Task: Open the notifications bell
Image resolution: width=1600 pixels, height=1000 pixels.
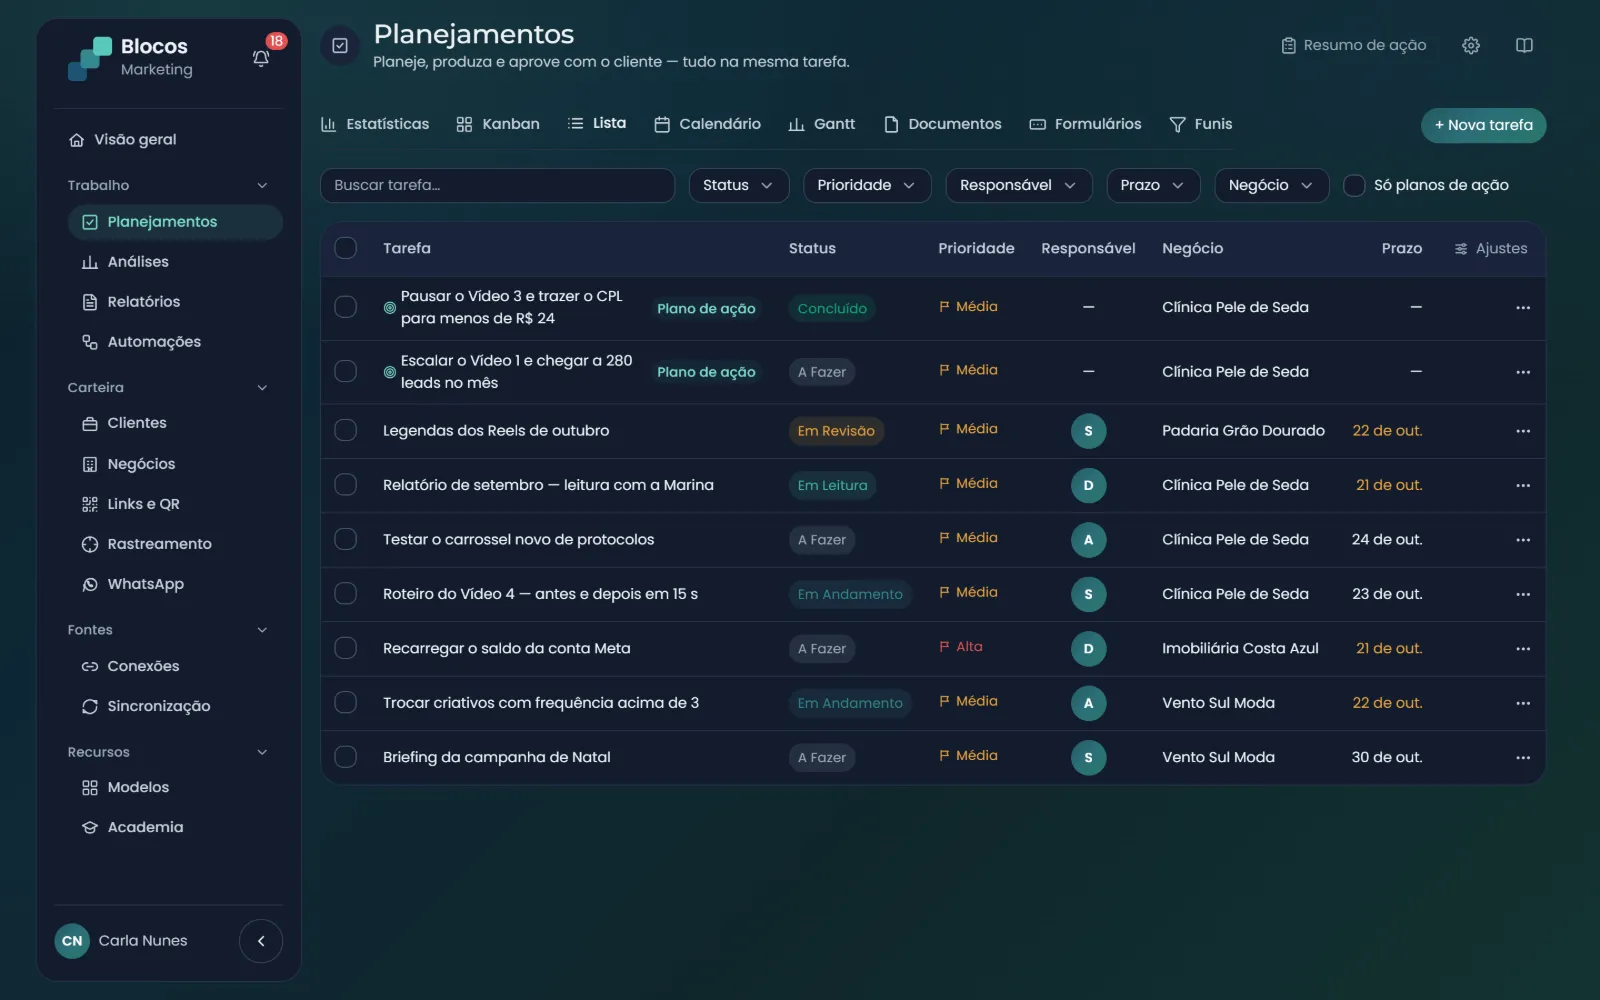Action: pos(261,58)
